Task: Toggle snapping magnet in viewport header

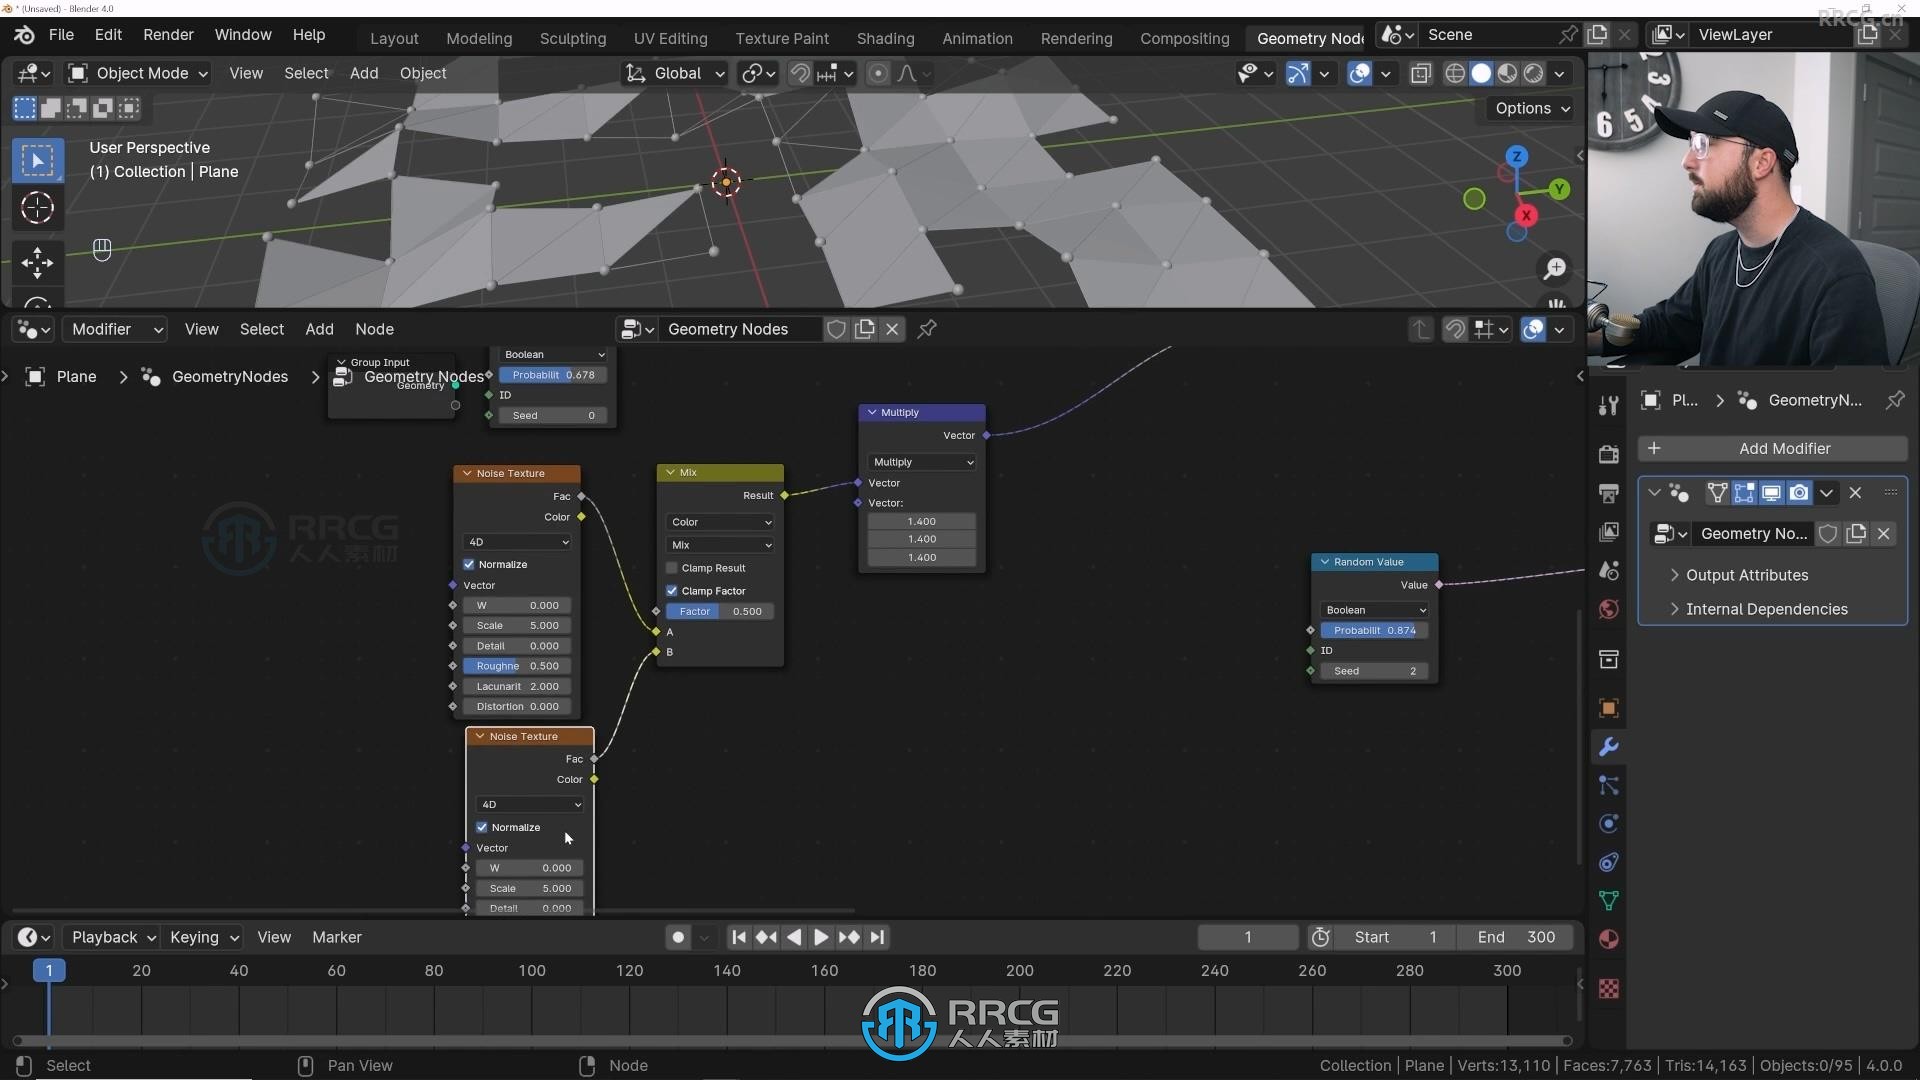Action: point(799,73)
